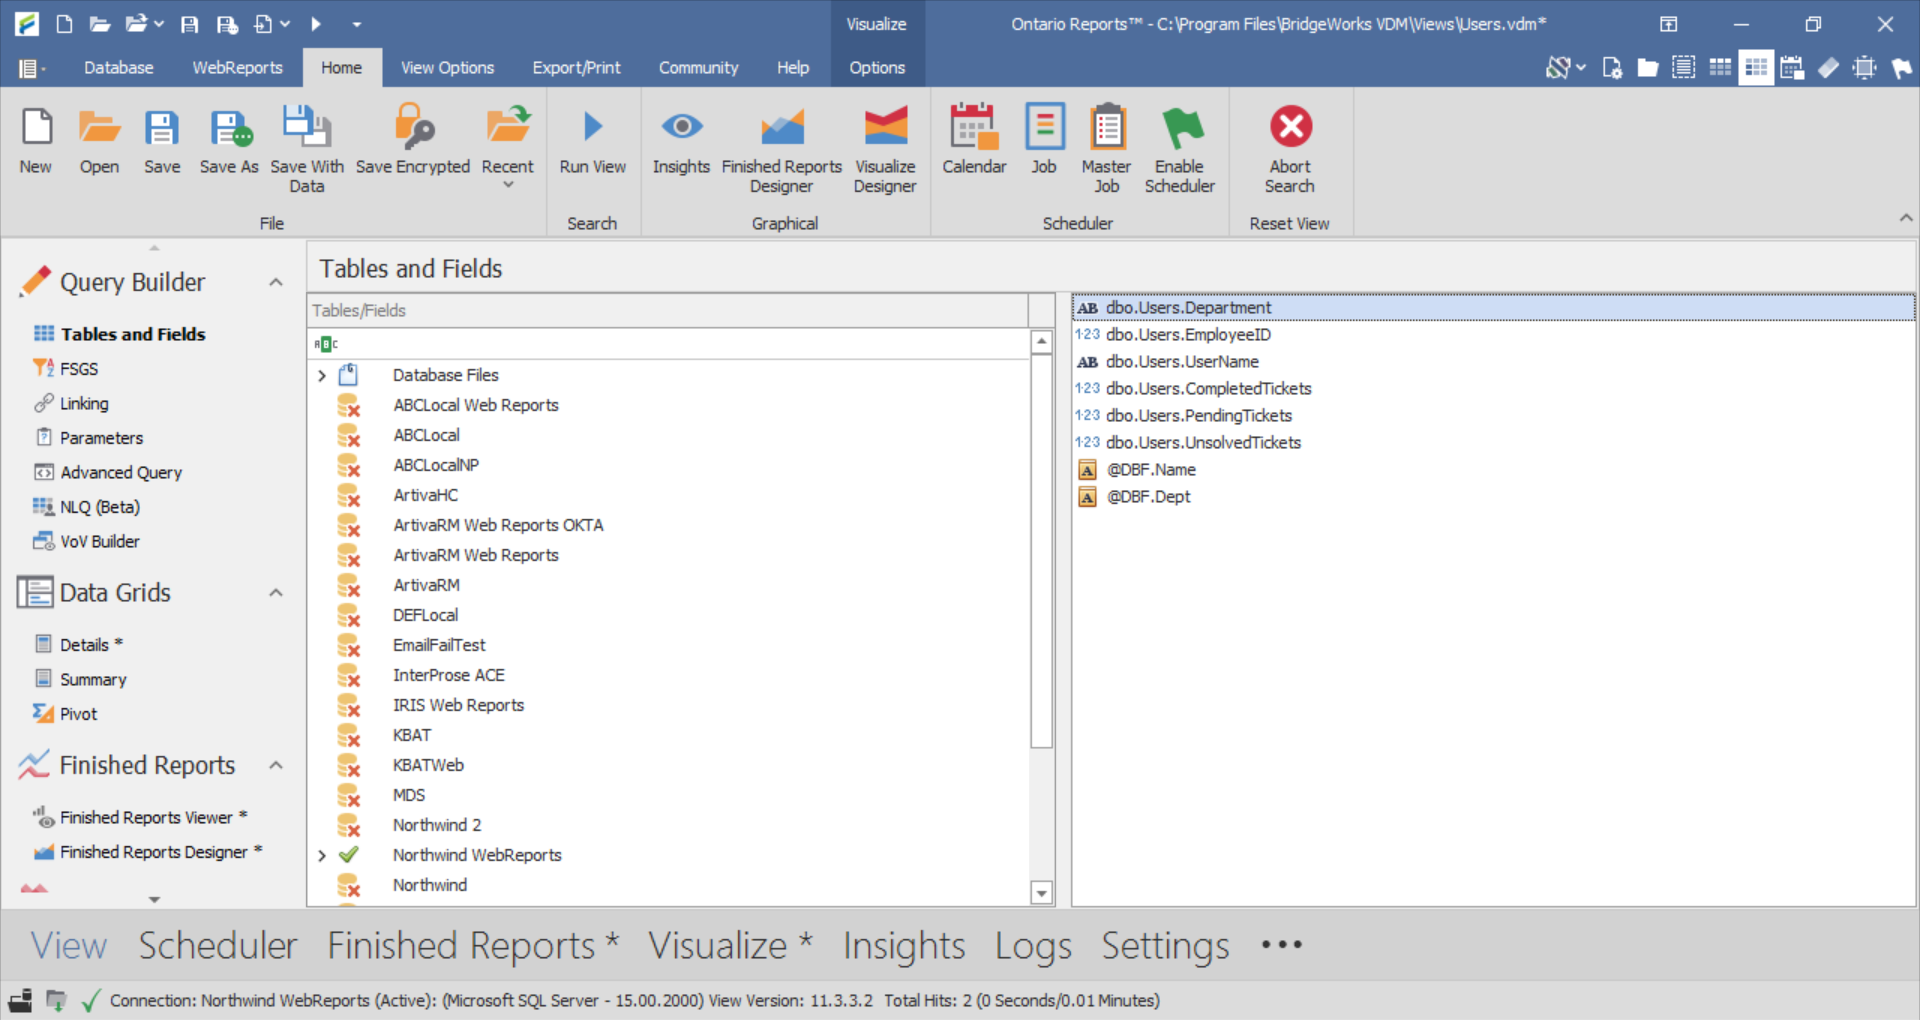This screenshot has height=1020, width=1920.
Task: Switch to Settings bottom navigation
Action: 1165,946
